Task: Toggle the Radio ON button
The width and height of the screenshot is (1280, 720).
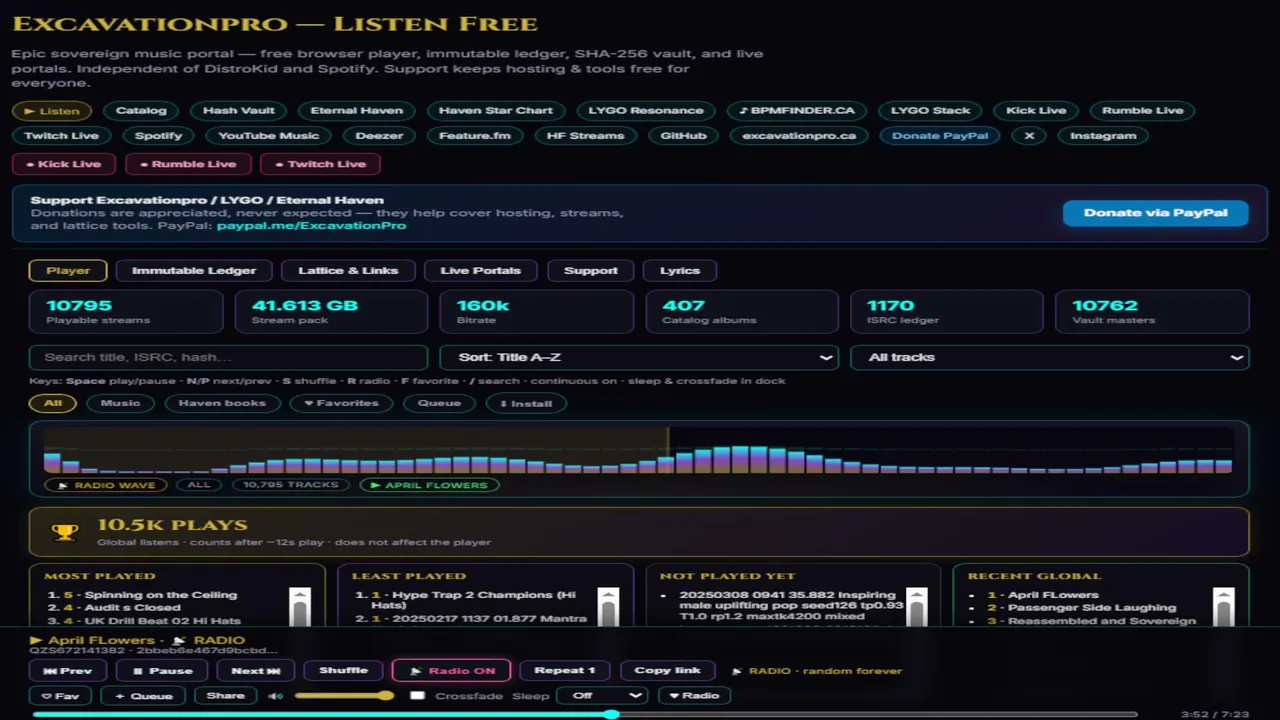Action: click(x=451, y=671)
